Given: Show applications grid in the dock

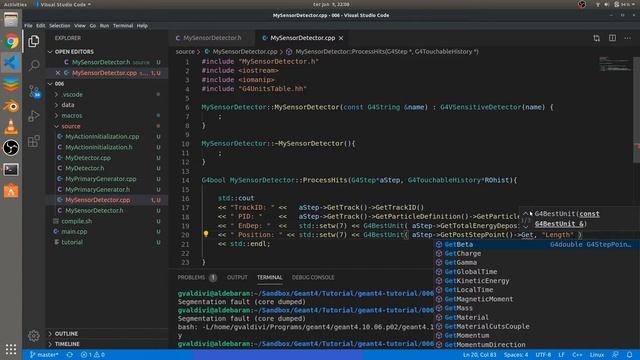Looking at the screenshot, I should (11, 349).
